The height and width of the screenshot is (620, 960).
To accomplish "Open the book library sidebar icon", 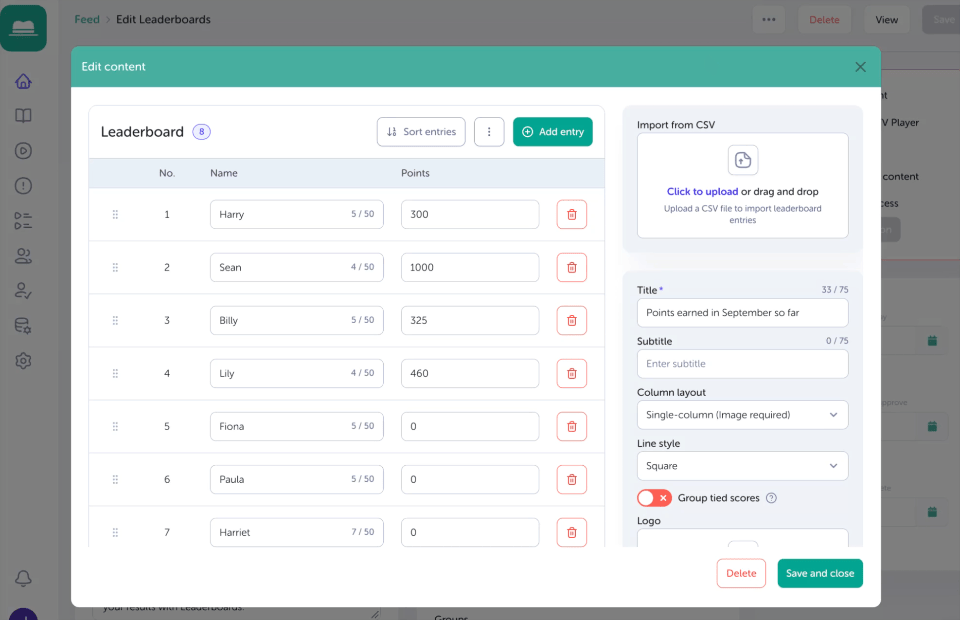I will click(x=23, y=116).
